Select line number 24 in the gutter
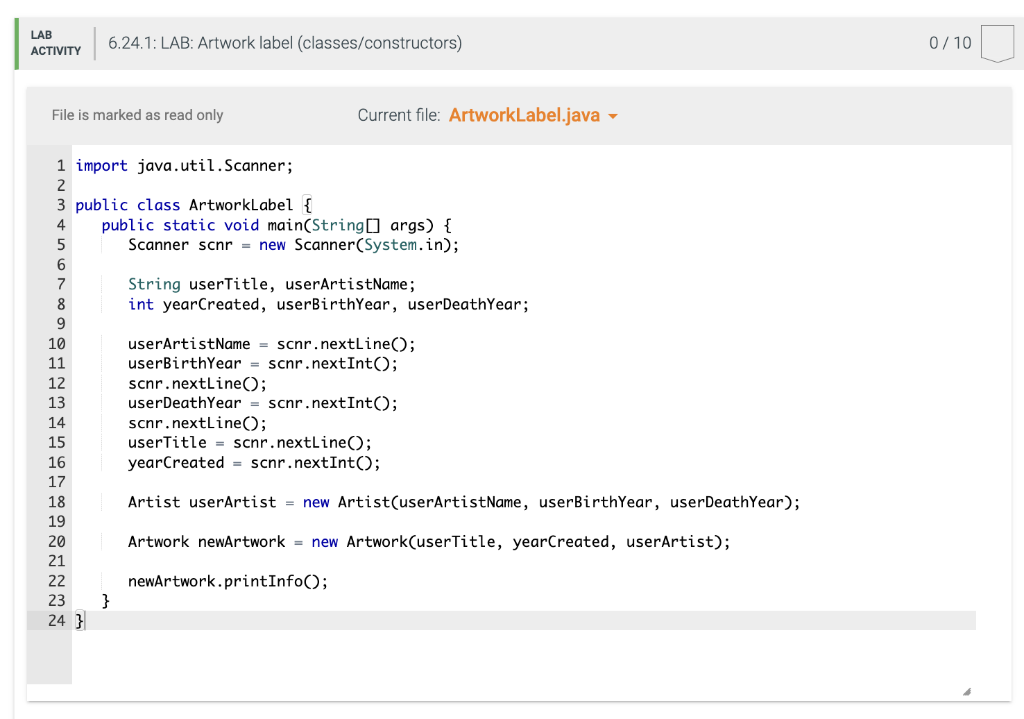Viewport: 1024px width, 719px height. click(55, 620)
